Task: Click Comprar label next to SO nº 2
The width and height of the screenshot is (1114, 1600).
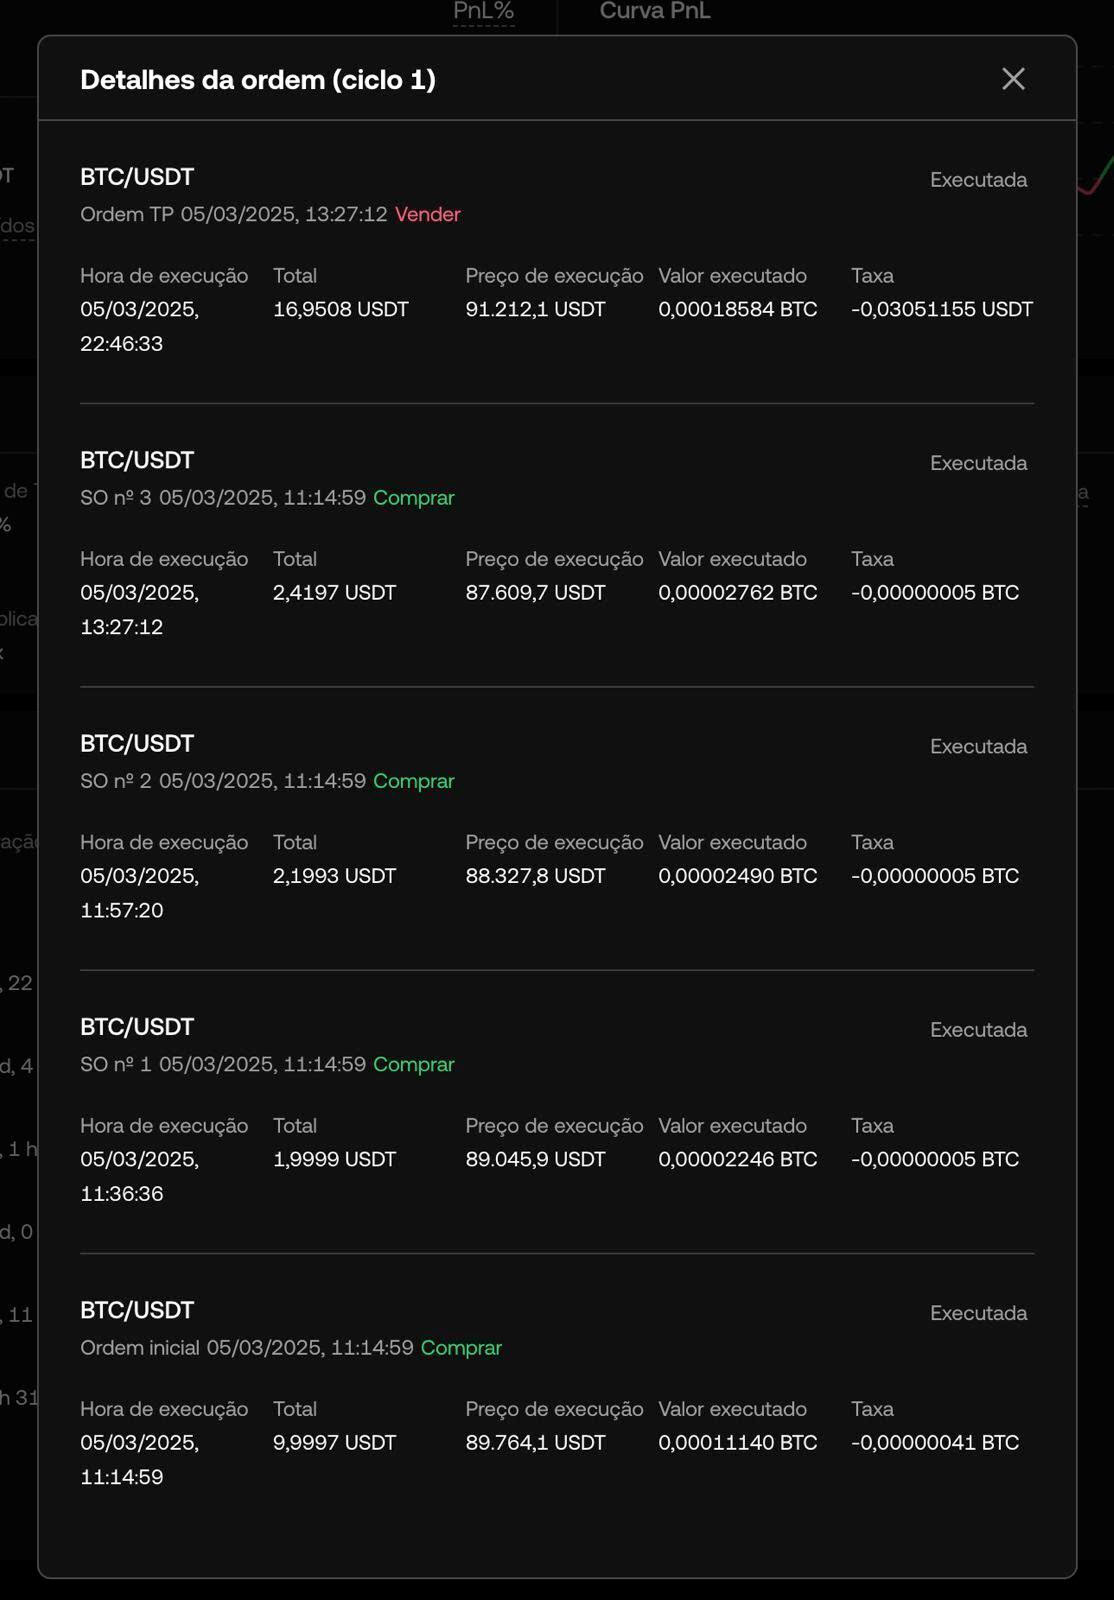Action: click(x=414, y=780)
